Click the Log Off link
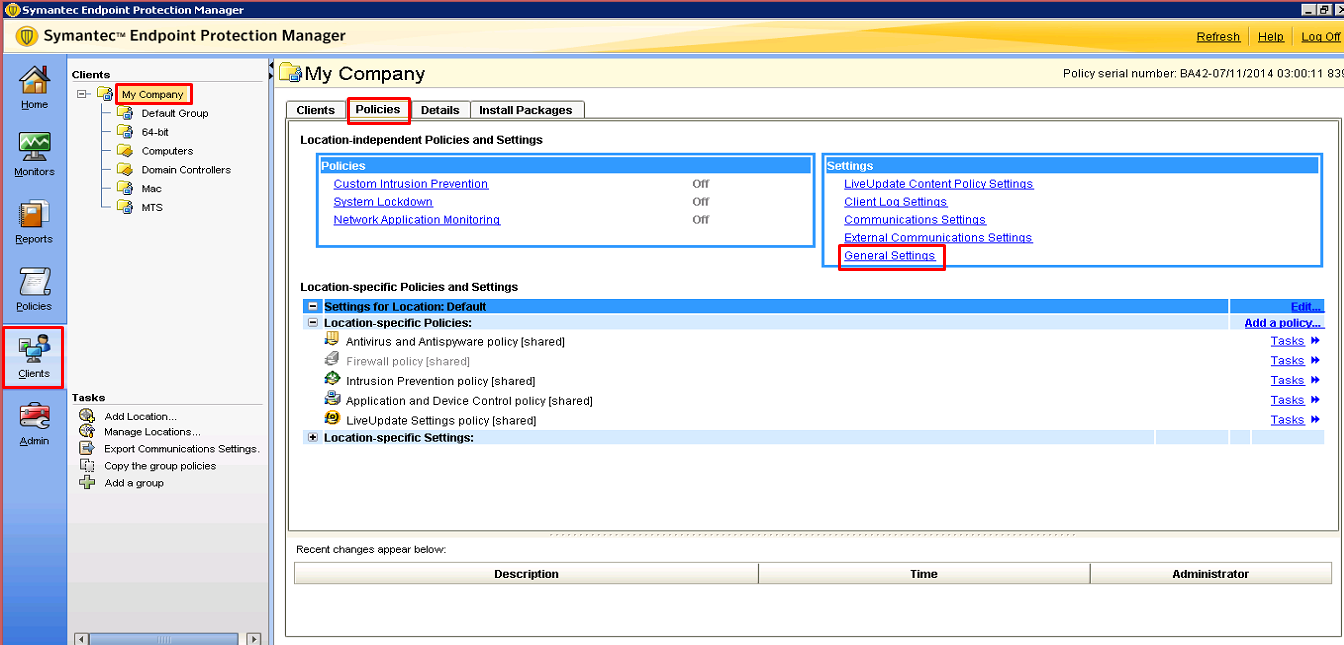This screenshot has width=1344, height=645. 1320,37
